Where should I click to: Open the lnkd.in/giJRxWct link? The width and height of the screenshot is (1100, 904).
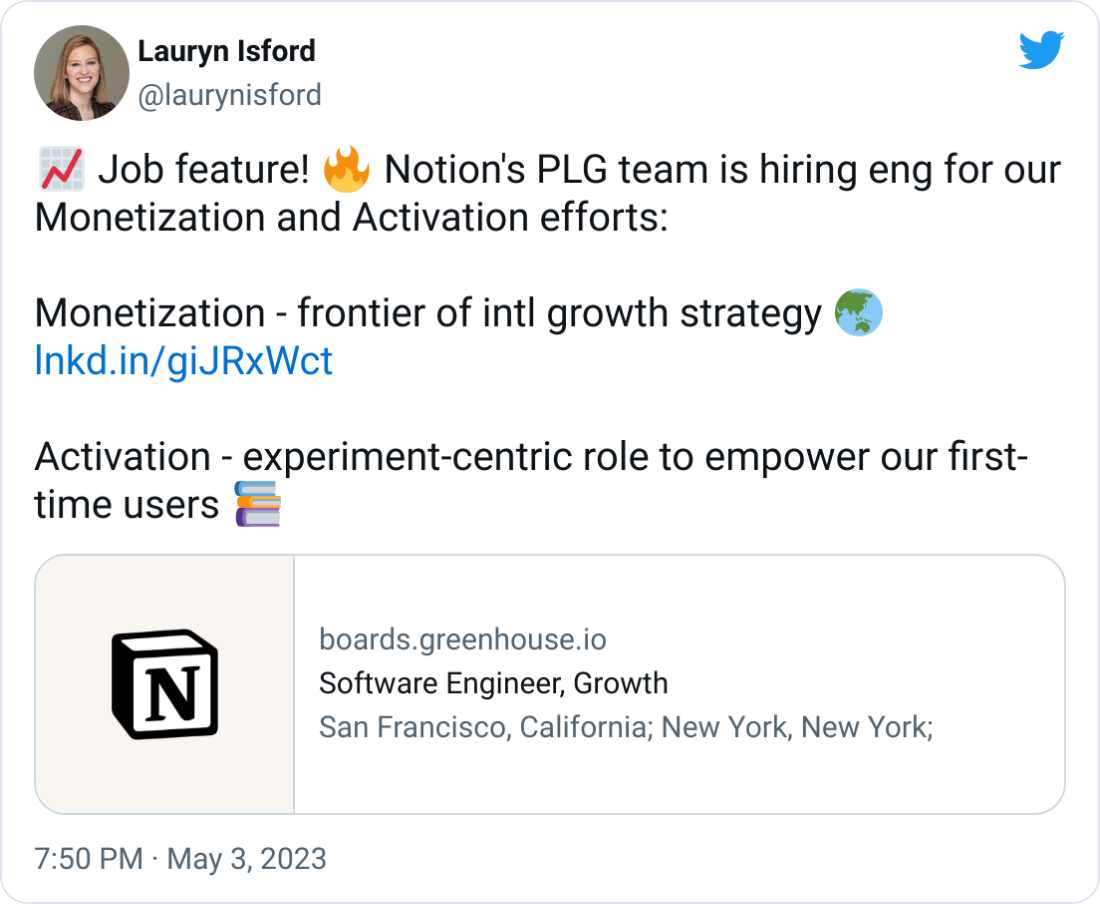182,361
